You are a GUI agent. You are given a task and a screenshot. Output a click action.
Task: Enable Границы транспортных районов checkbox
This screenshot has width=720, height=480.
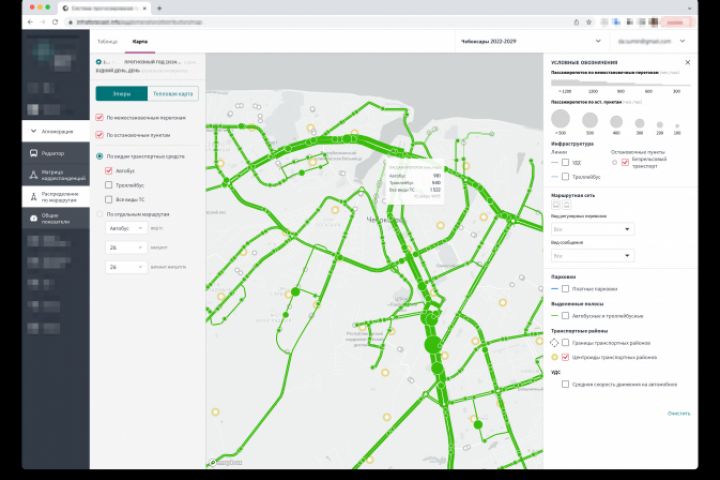[x=565, y=343]
